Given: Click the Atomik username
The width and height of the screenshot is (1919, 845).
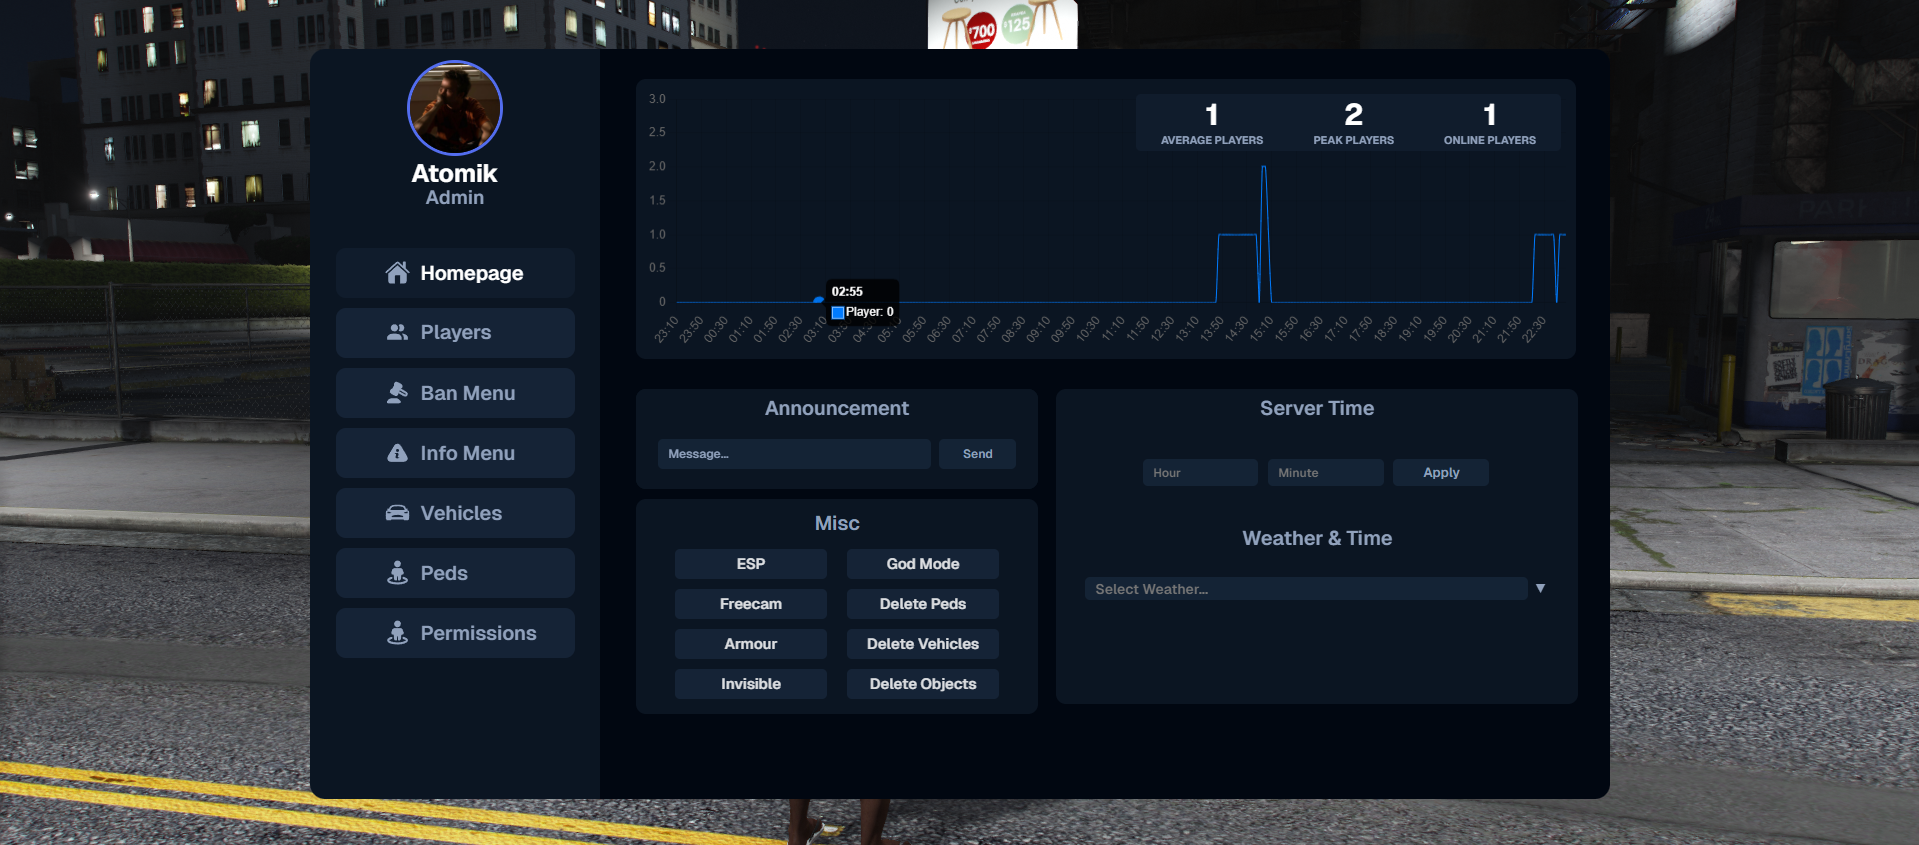Looking at the screenshot, I should pos(455,173).
